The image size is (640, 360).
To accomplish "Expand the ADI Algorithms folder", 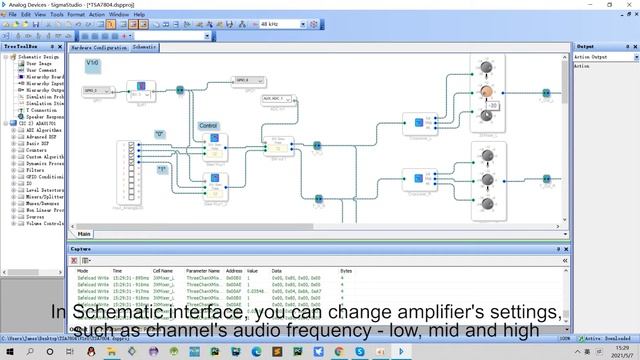I will [13, 130].
